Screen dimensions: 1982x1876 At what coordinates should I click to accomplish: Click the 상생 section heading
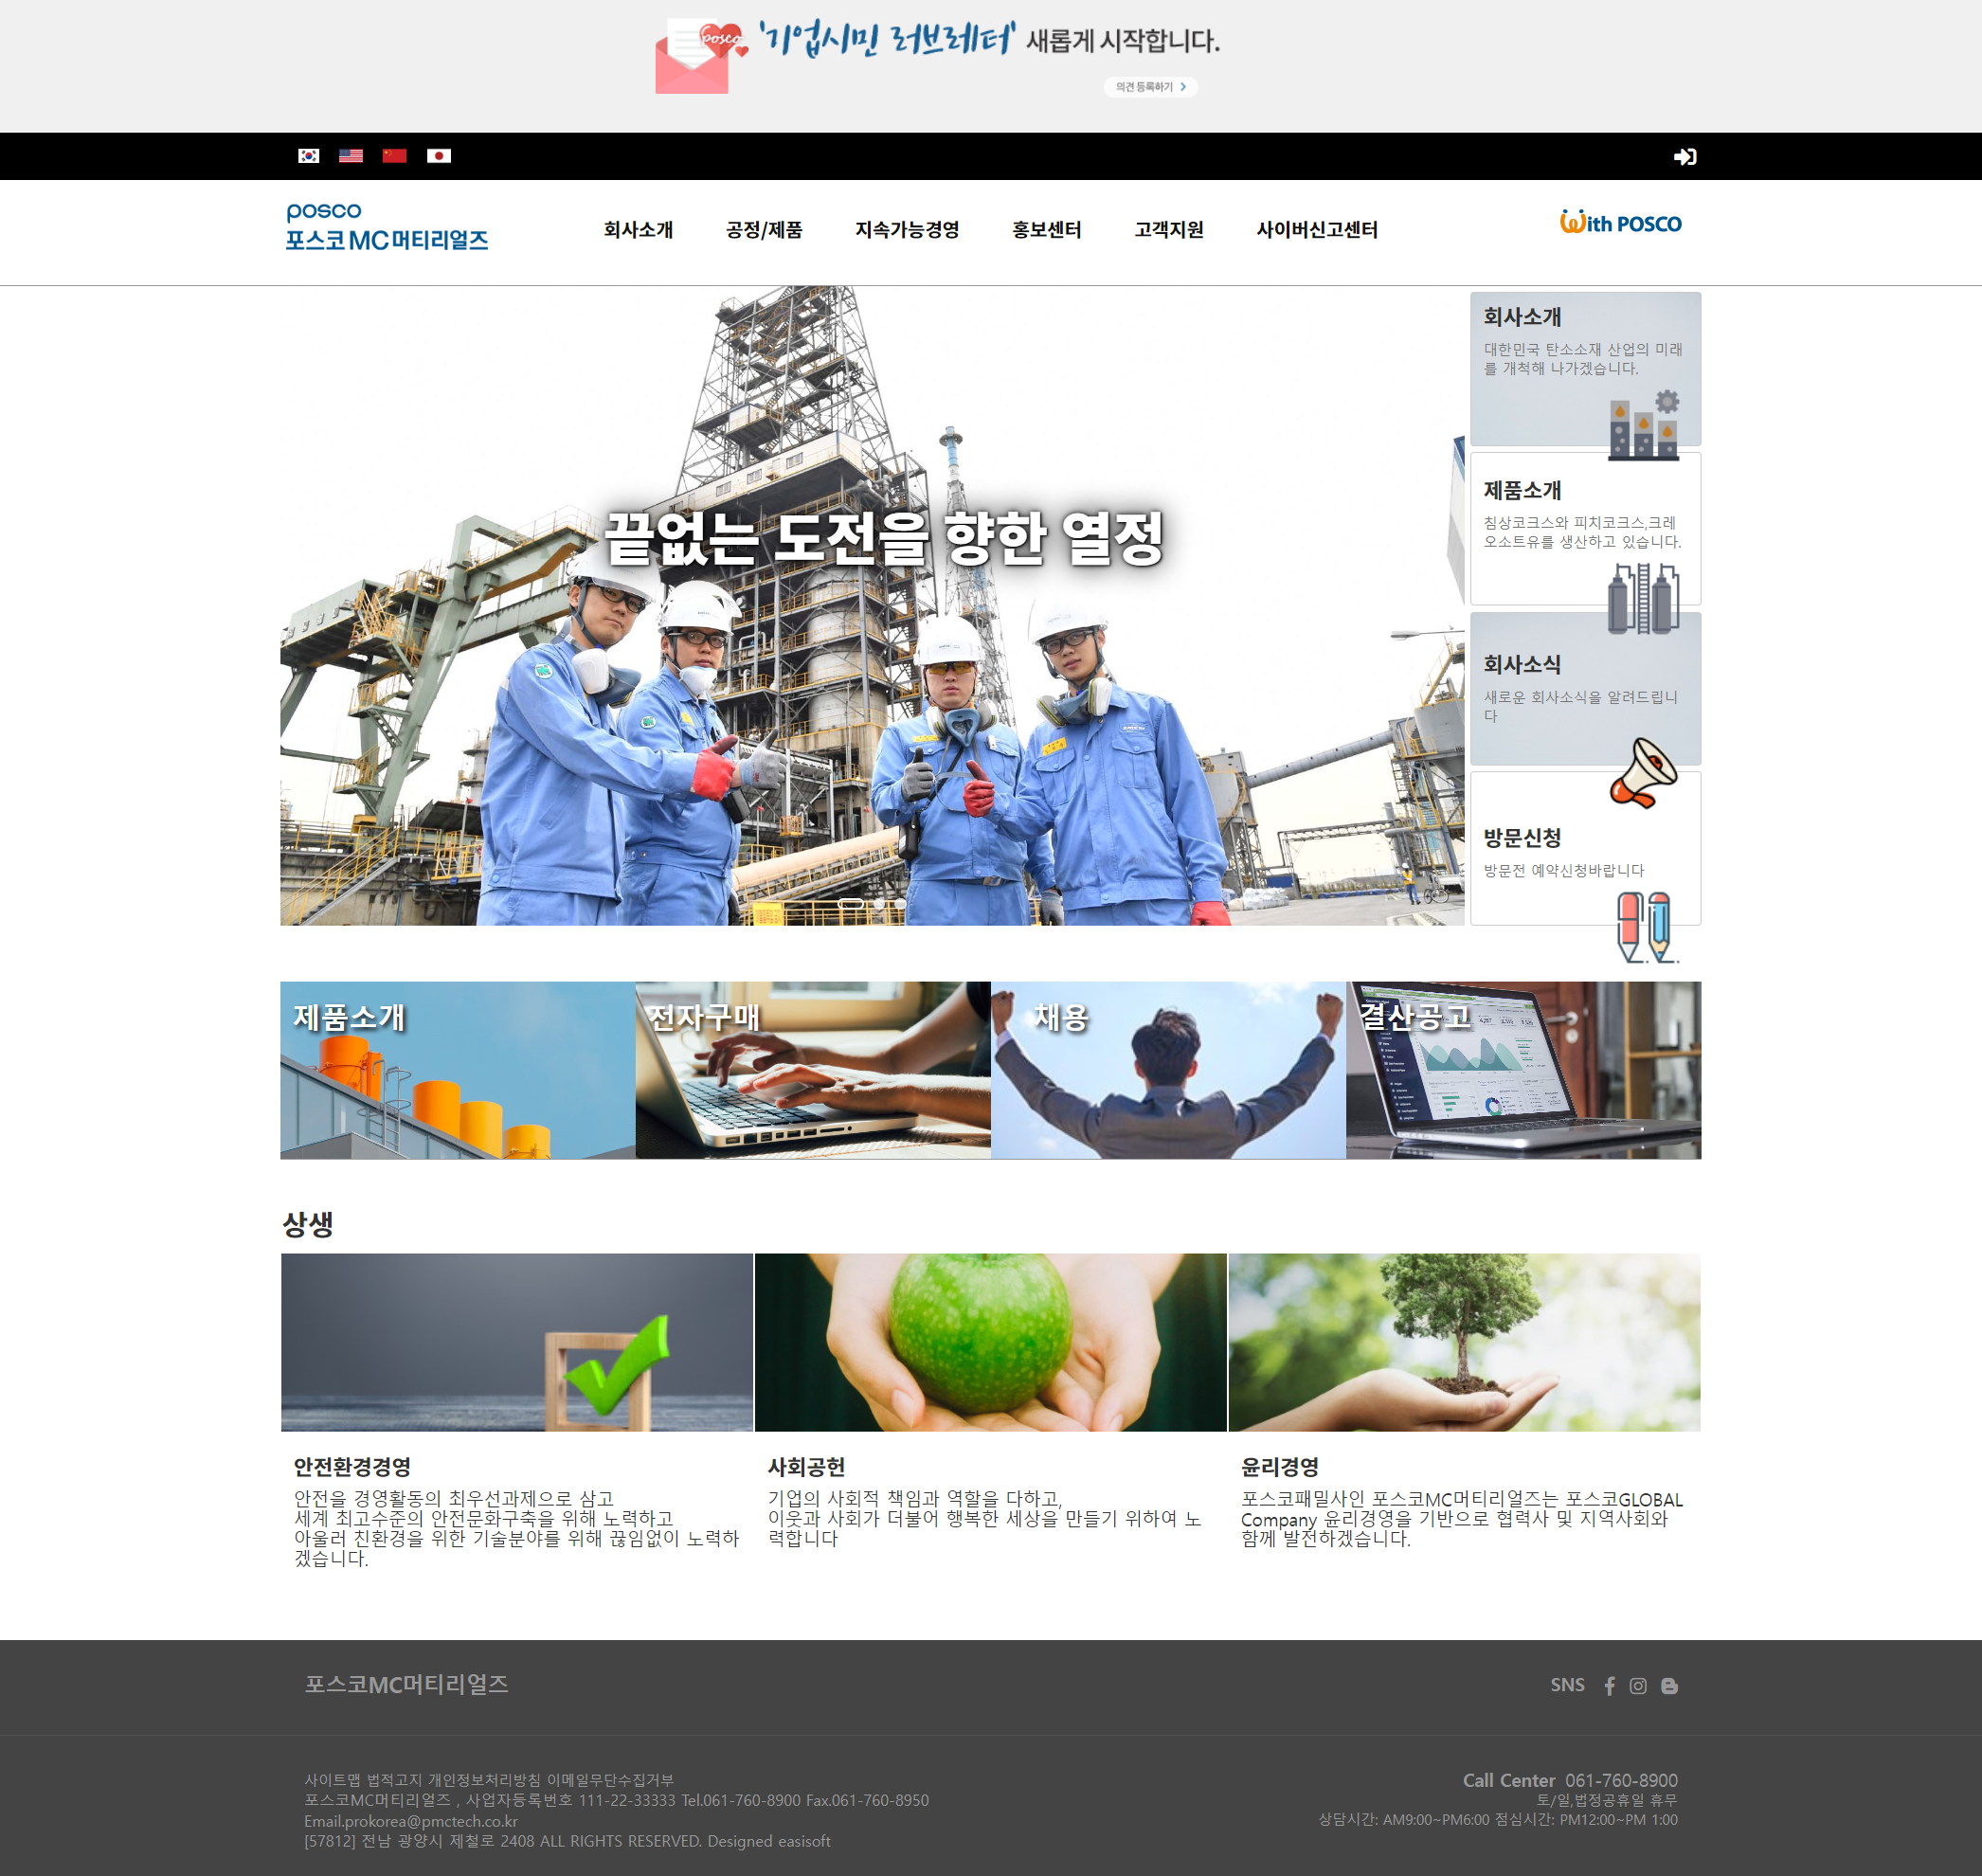308,1224
